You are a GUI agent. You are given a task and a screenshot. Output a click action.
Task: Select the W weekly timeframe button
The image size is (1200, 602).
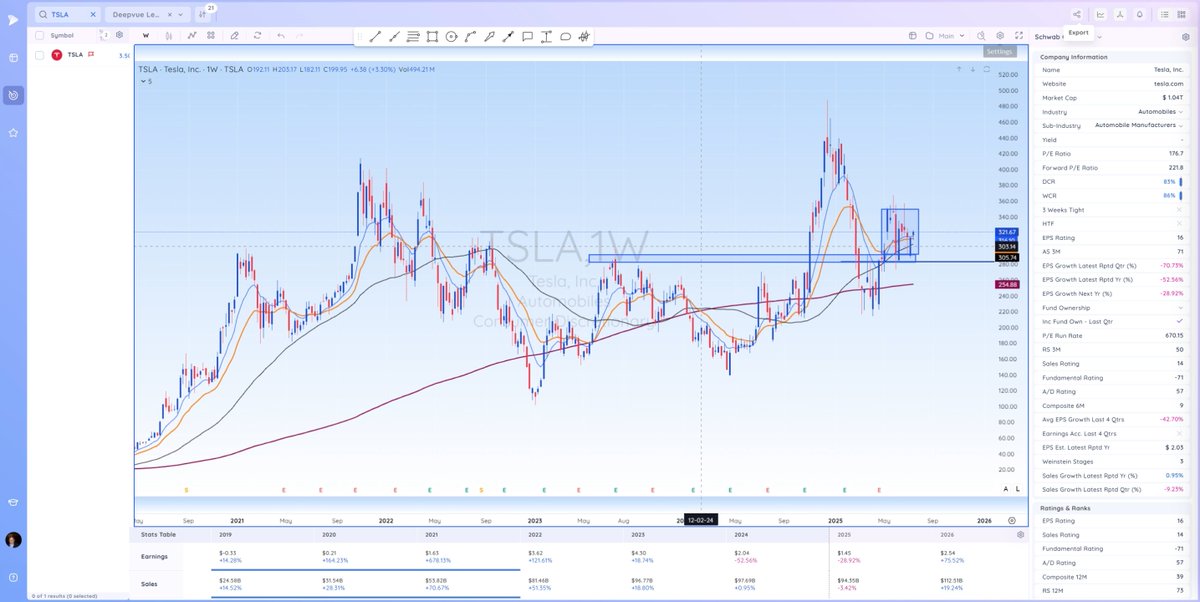146,35
